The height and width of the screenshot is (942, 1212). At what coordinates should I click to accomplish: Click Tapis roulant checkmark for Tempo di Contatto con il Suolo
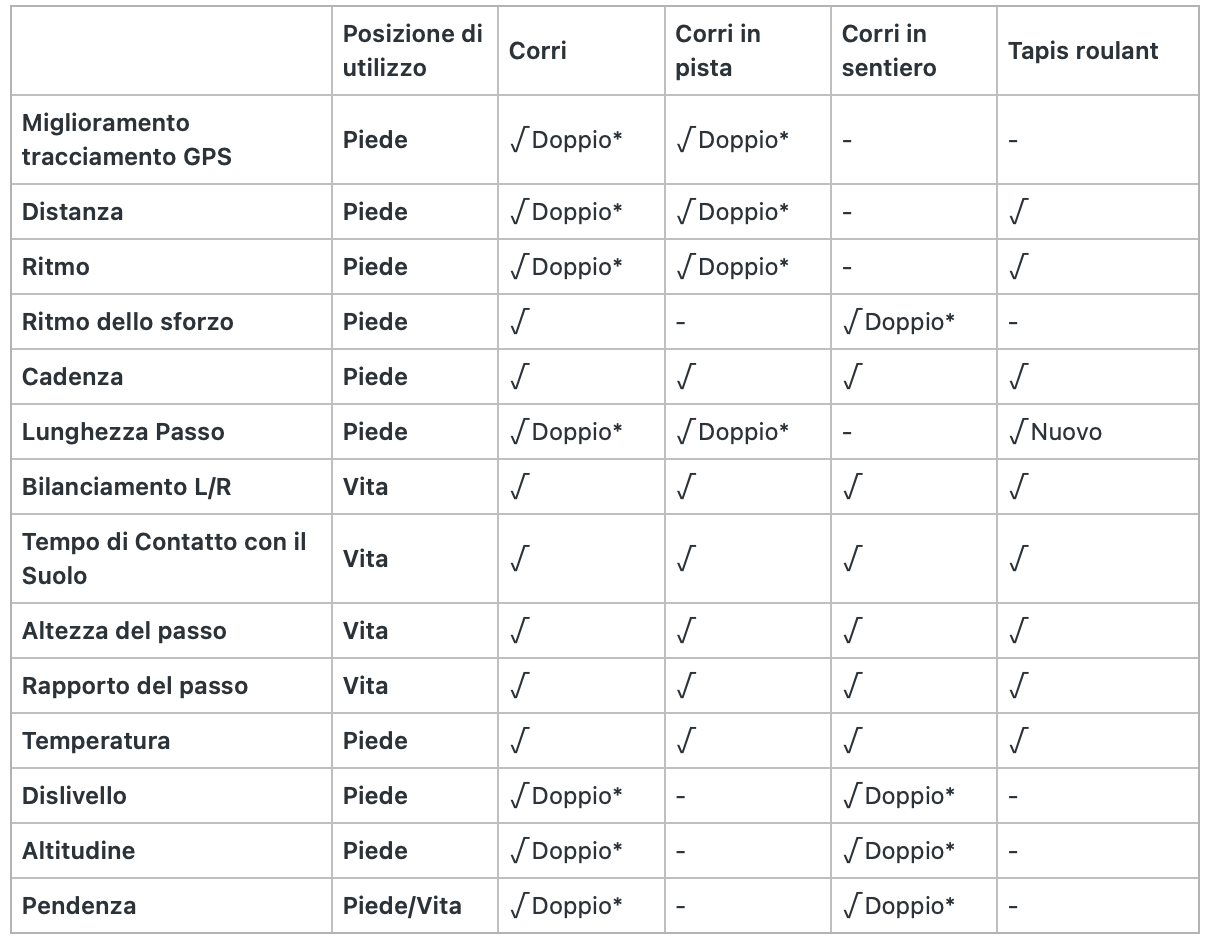pos(1018,559)
